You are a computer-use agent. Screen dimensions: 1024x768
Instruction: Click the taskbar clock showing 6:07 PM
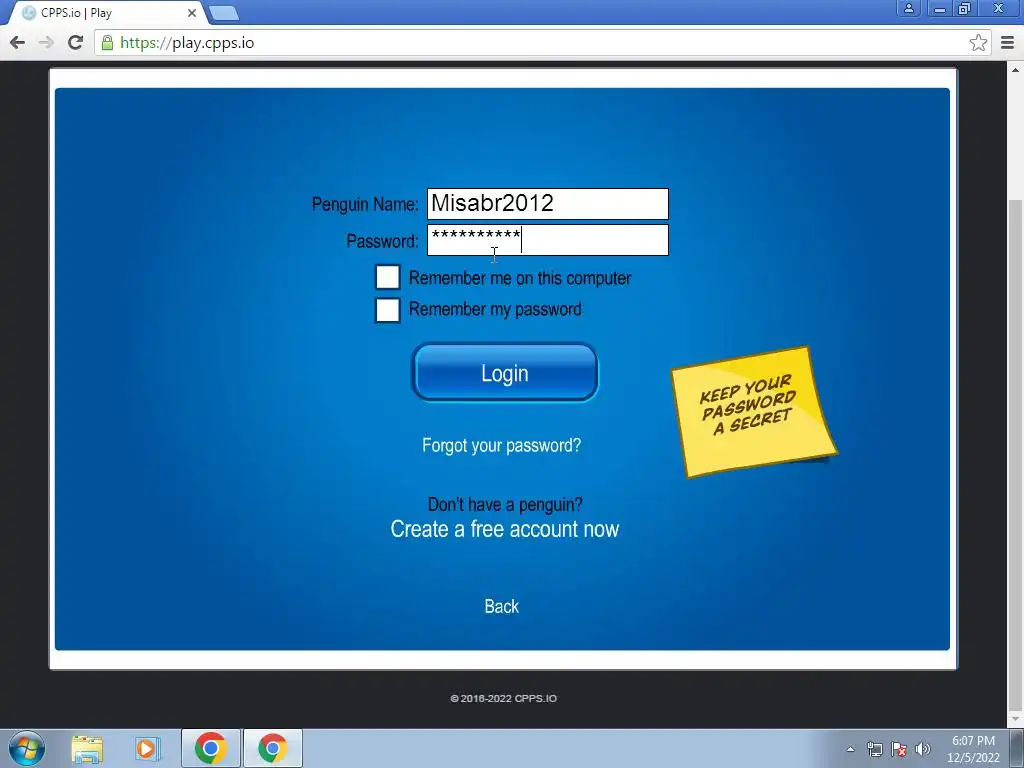pyautogui.click(x=973, y=749)
